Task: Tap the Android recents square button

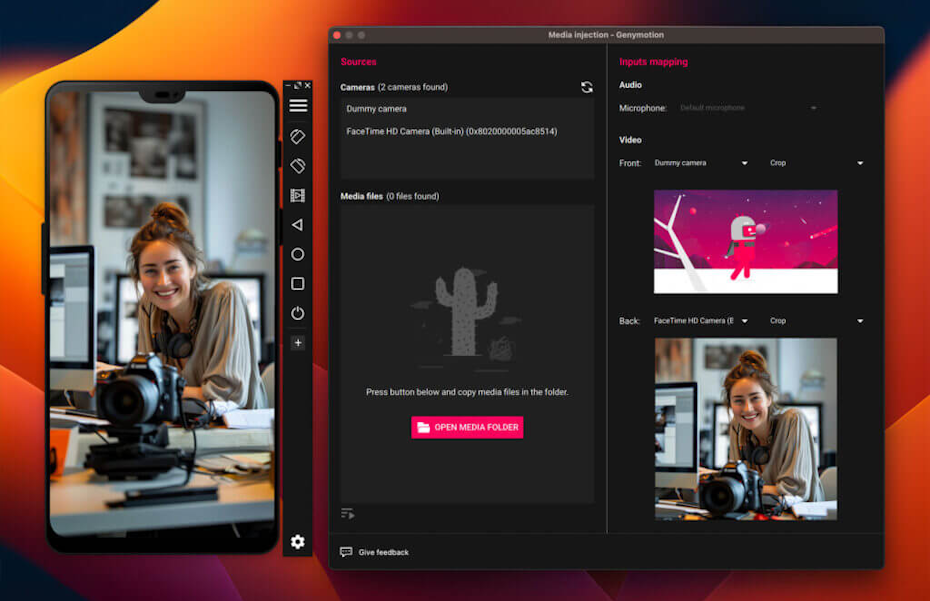Action: pos(298,284)
